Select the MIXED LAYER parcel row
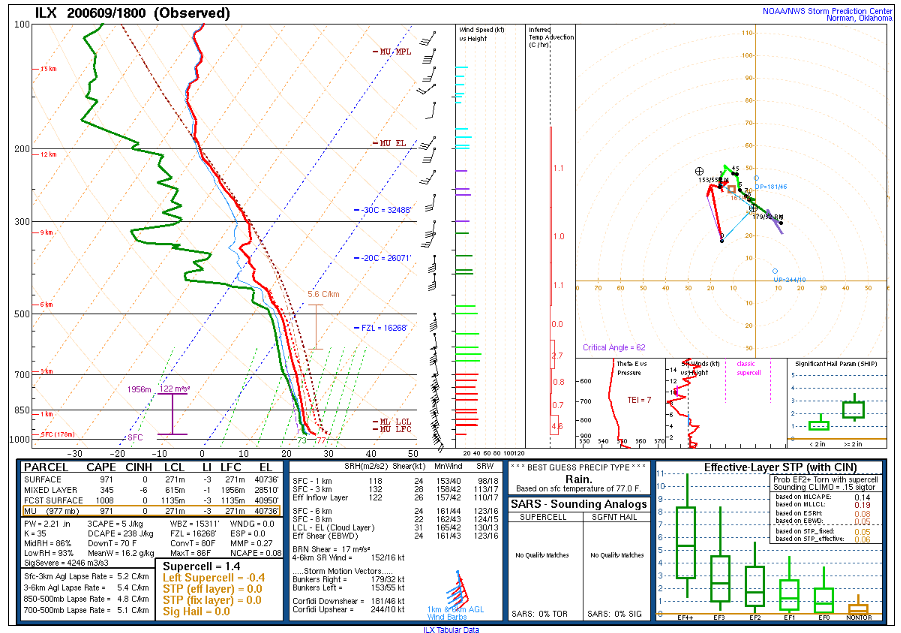The height and width of the screenshot is (633, 901). point(152,490)
